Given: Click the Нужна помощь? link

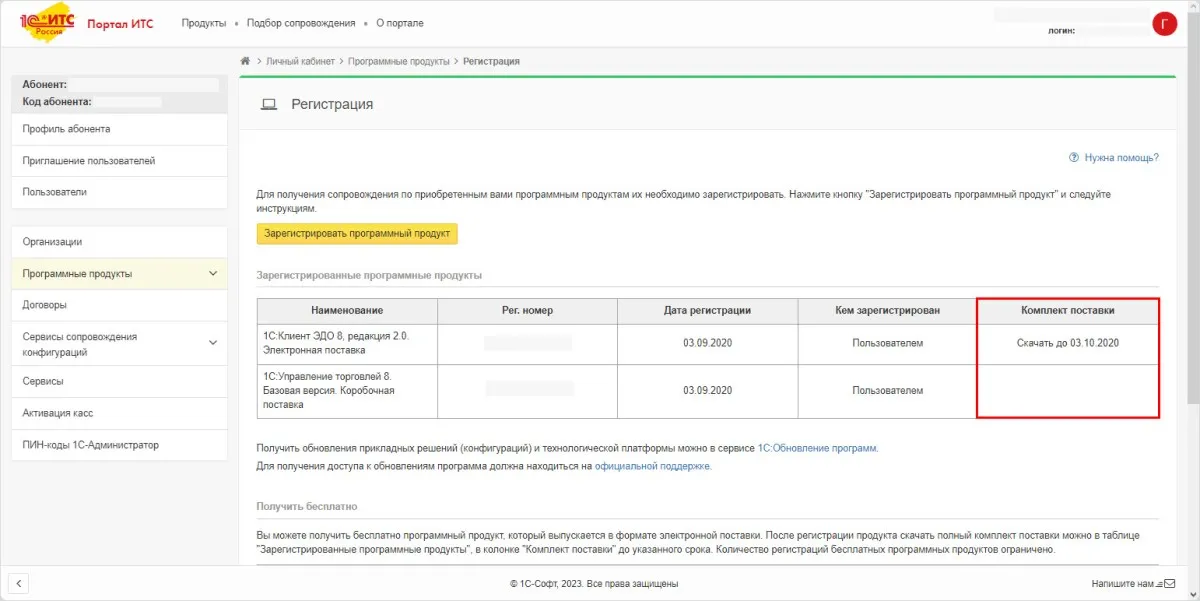Looking at the screenshot, I should 1121,157.
